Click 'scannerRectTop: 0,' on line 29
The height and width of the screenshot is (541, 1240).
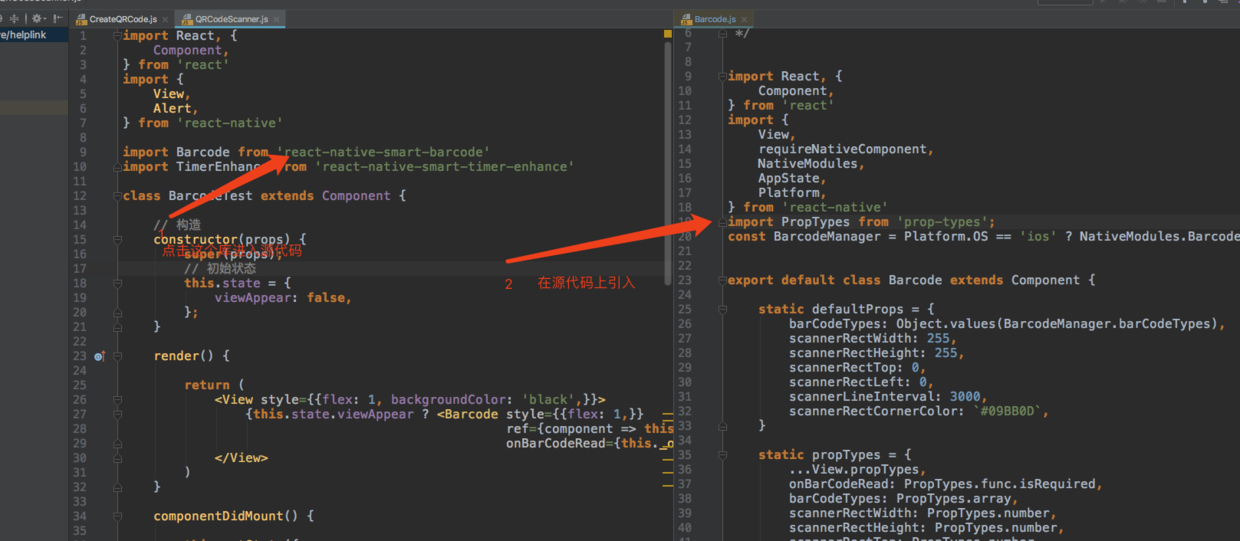(x=857, y=367)
